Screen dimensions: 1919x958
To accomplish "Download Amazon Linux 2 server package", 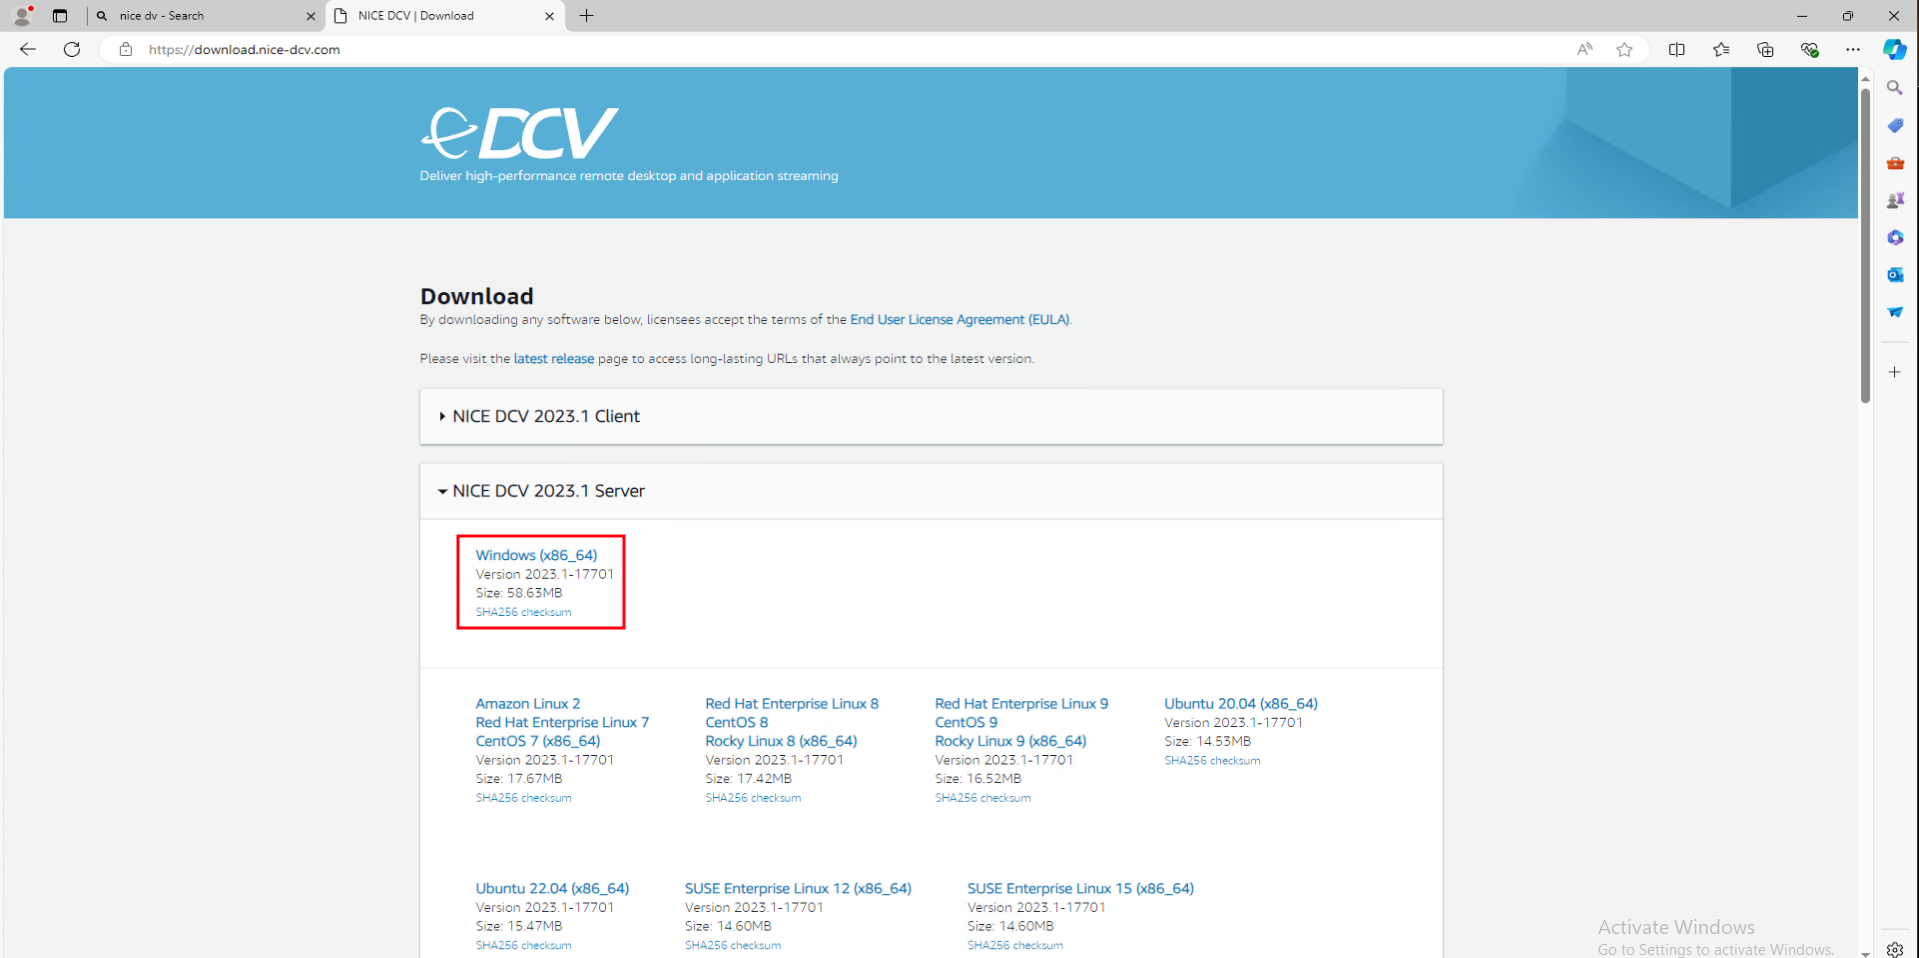I will click(x=528, y=704).
